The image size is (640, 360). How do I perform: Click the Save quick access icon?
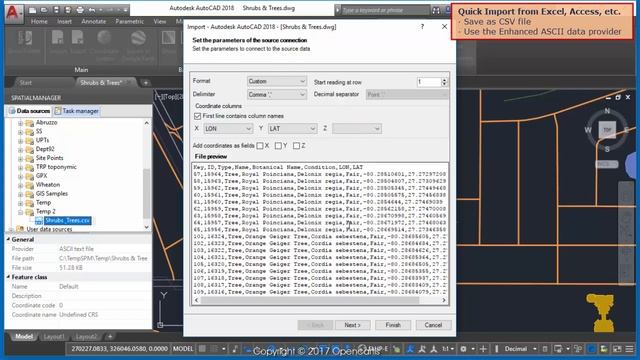coord(56,10)
